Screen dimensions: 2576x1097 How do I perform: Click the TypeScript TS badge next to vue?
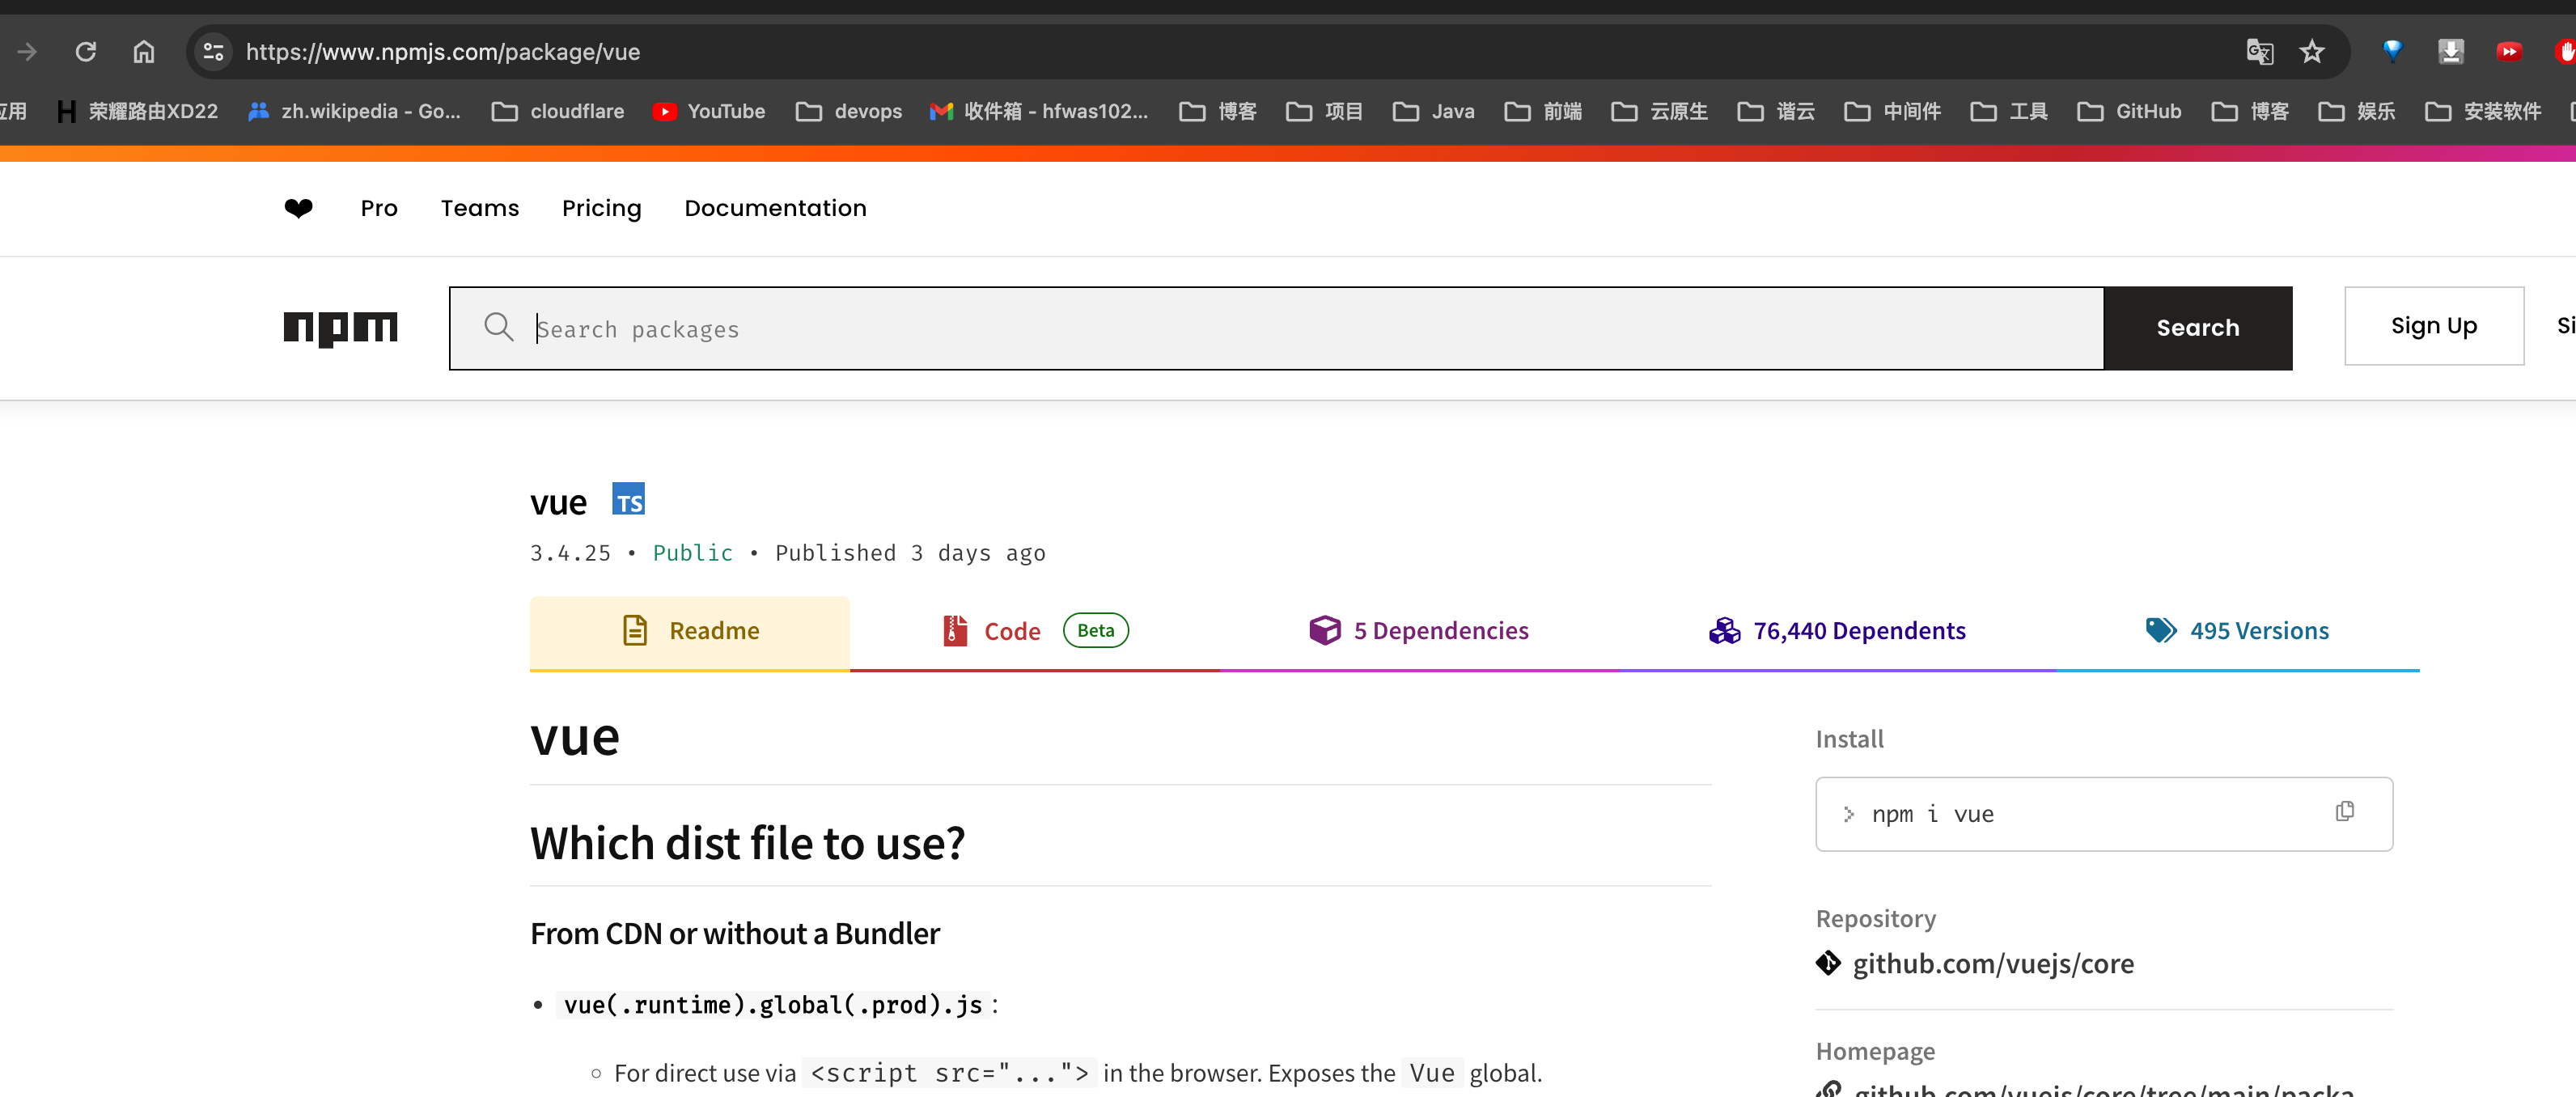629,499
